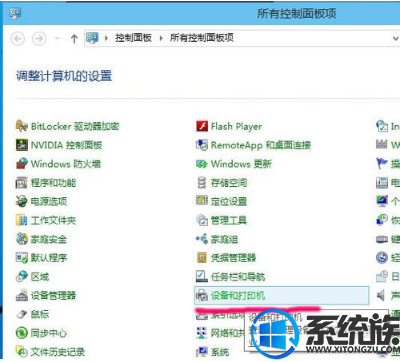Click the 文件历史记录 text
The height and width of the screenshot is (362, 400).
coord(58,351)
